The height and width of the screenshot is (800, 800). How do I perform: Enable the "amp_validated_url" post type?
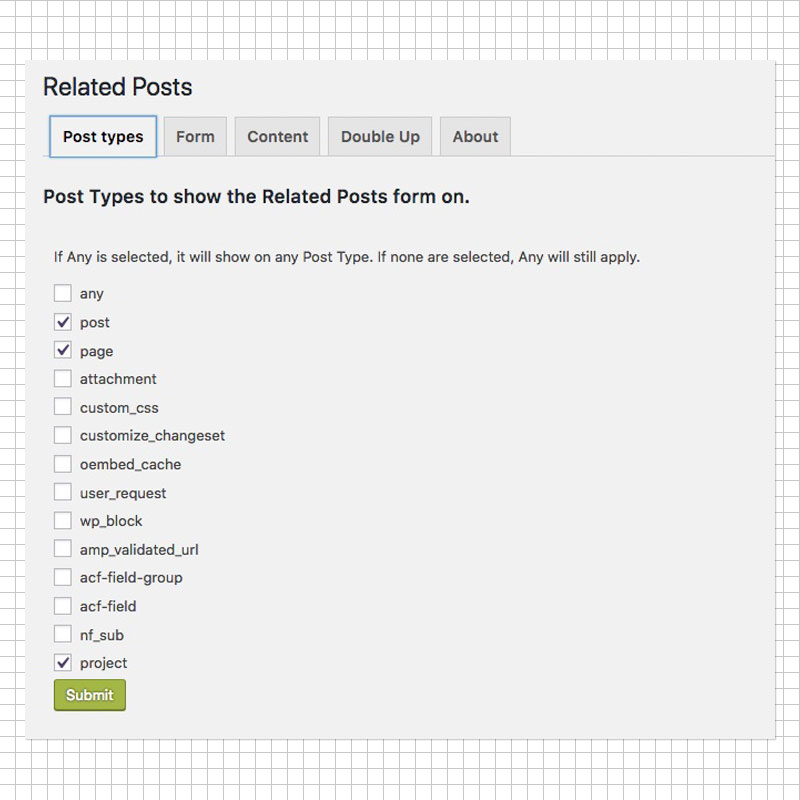(62, 548)
